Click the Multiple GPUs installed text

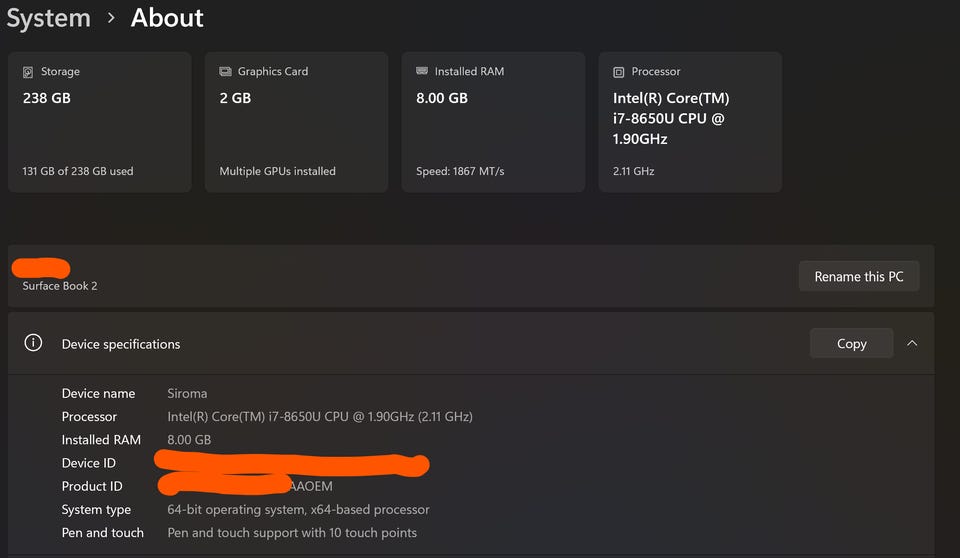[x=277, y=171]
